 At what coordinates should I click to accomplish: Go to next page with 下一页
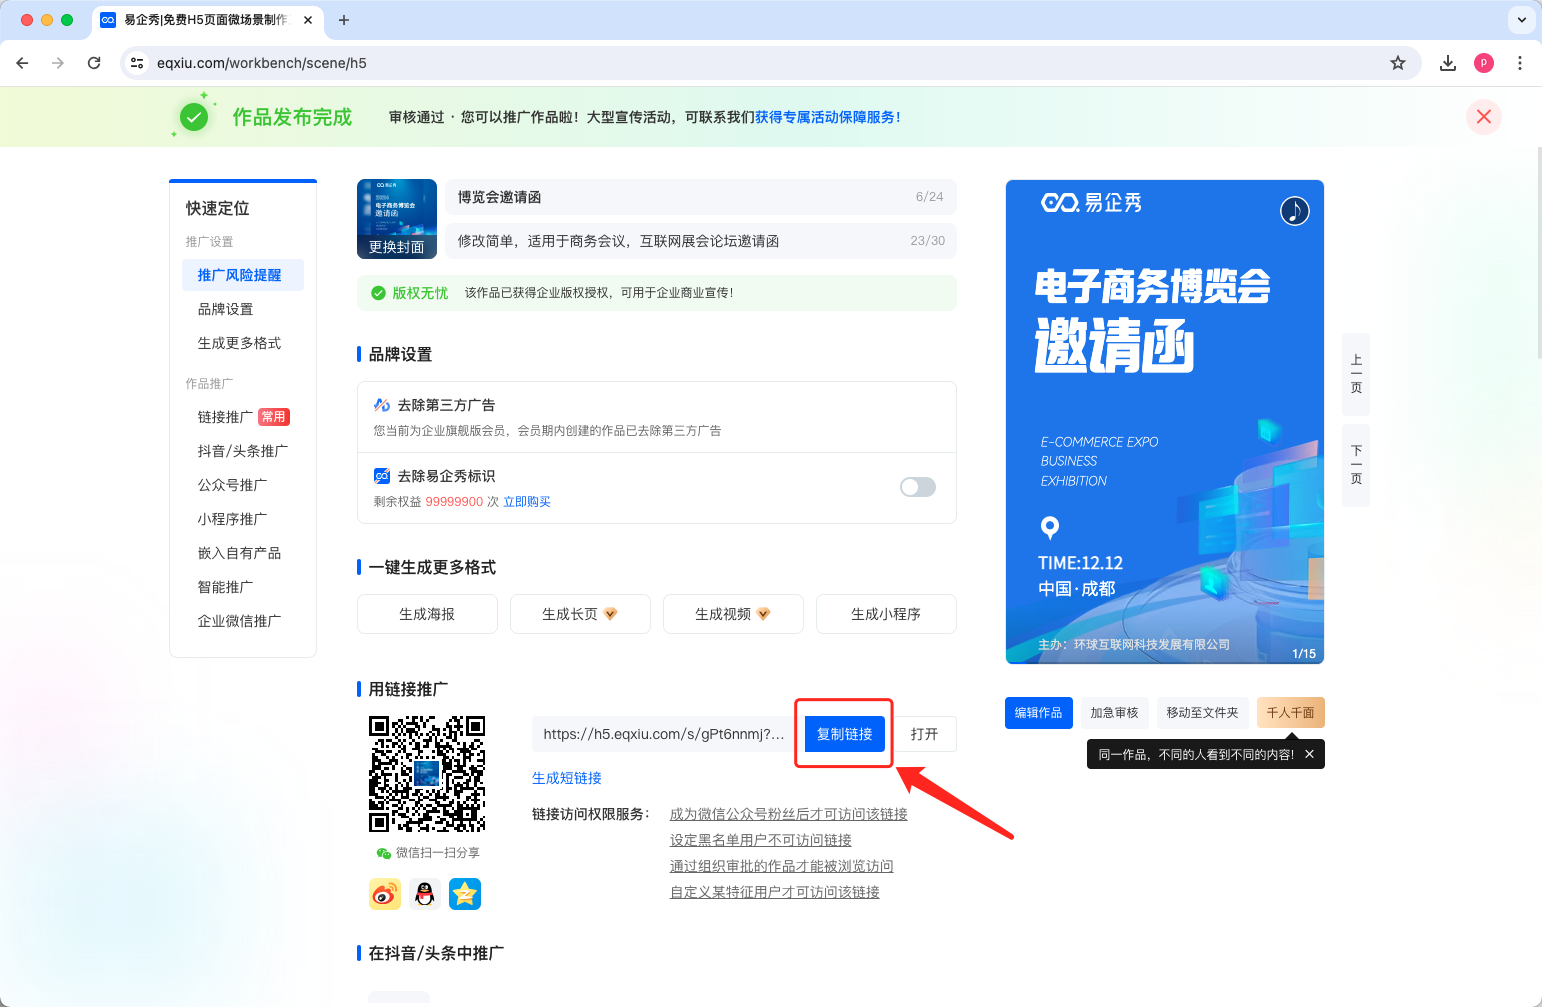tap(1356, 465)
